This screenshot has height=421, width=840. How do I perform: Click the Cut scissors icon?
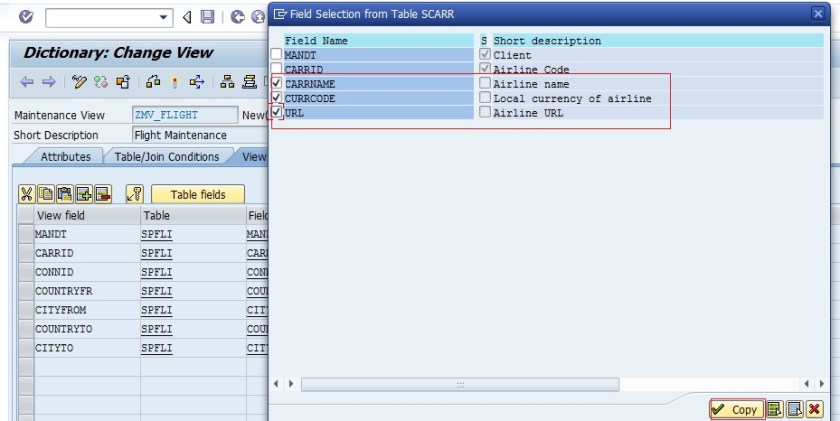[x=27, y=194]
